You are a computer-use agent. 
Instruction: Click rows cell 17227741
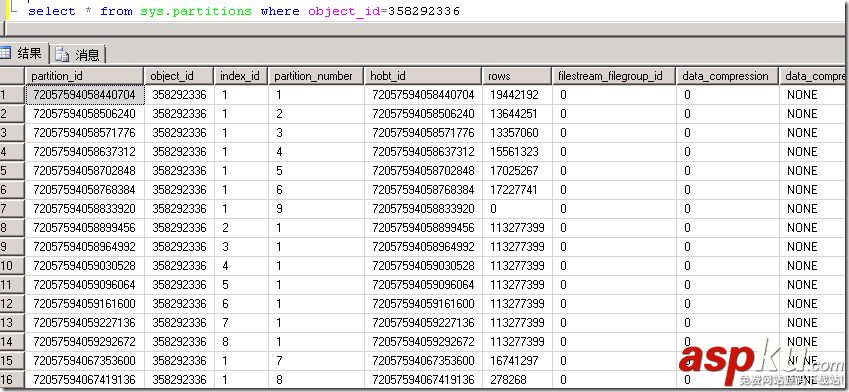[517, 190]
